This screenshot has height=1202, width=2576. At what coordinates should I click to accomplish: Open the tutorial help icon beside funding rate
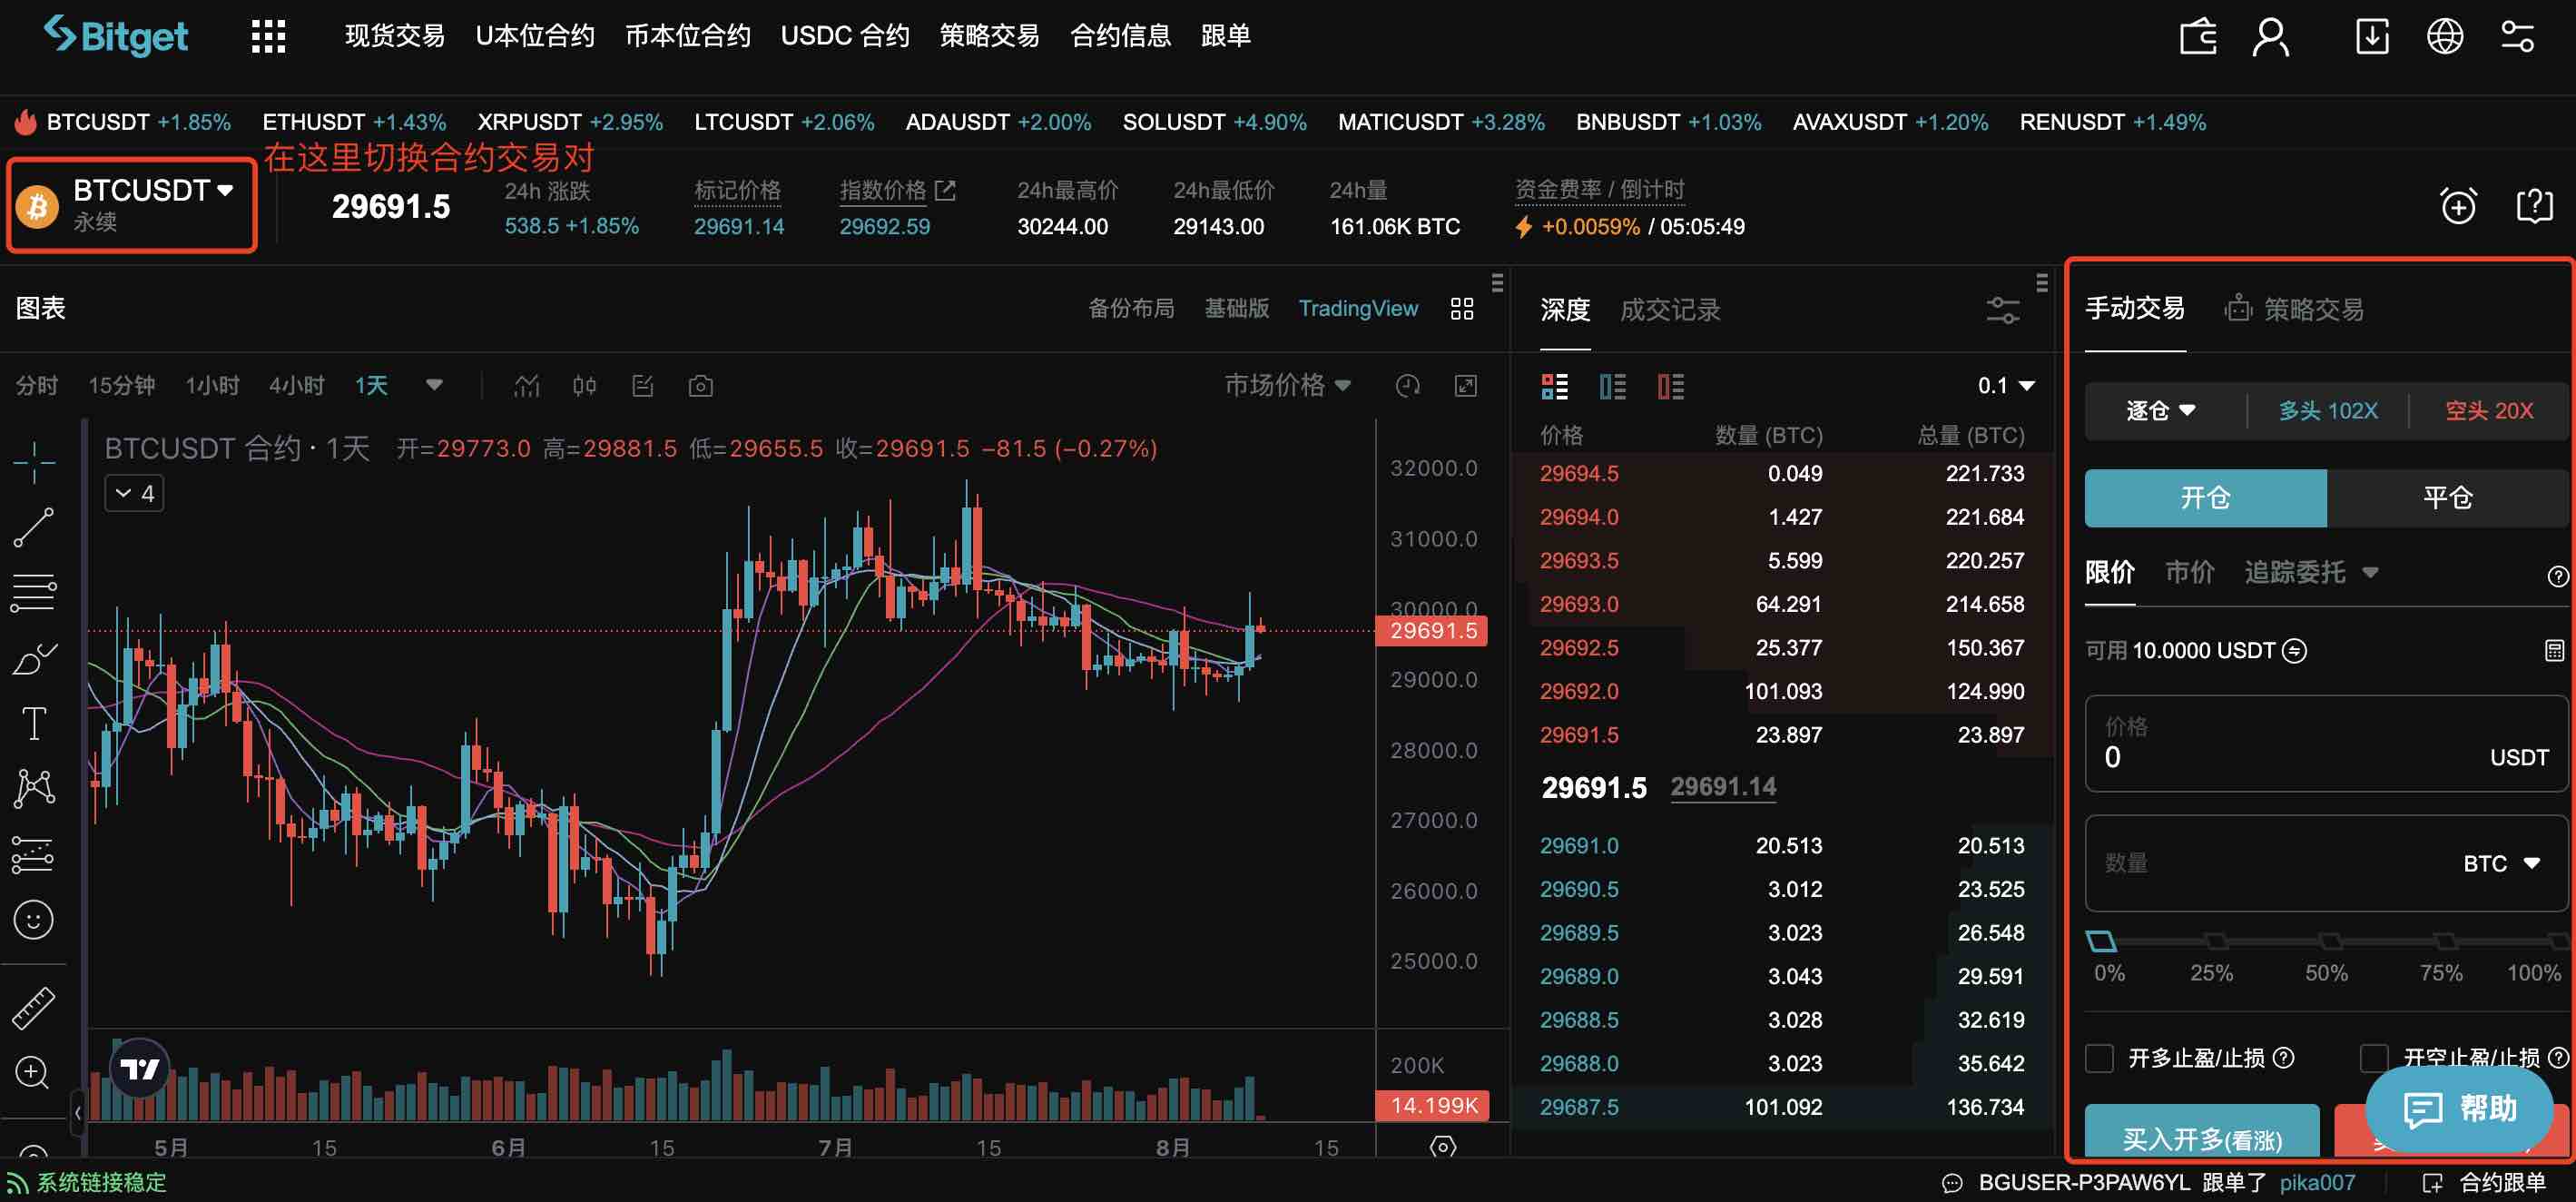2534,206
